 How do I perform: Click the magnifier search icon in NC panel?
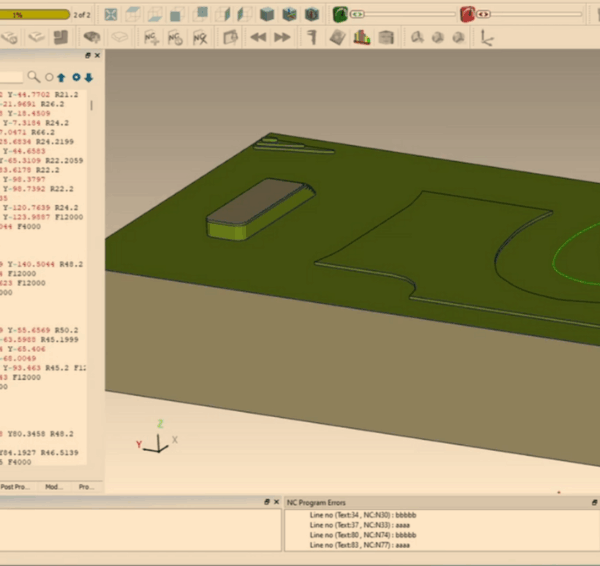coord(34,77)
